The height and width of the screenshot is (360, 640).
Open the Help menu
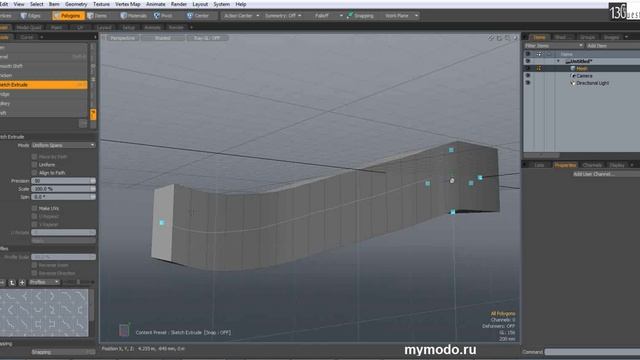tap(241, 4)
